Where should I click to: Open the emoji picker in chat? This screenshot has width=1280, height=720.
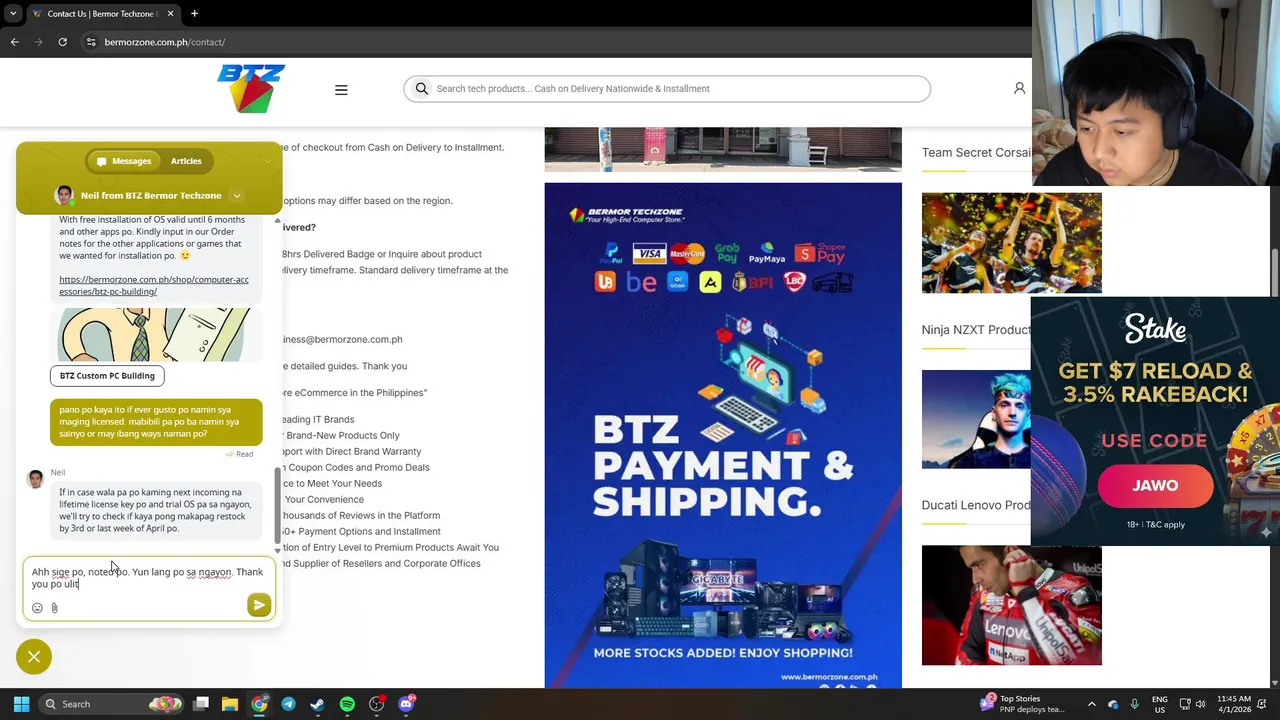[x=37, y=608]
